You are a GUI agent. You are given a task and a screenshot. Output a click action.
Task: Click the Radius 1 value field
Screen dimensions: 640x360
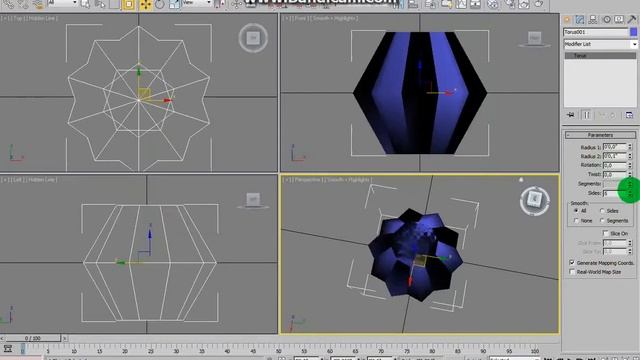pos(615,147)
